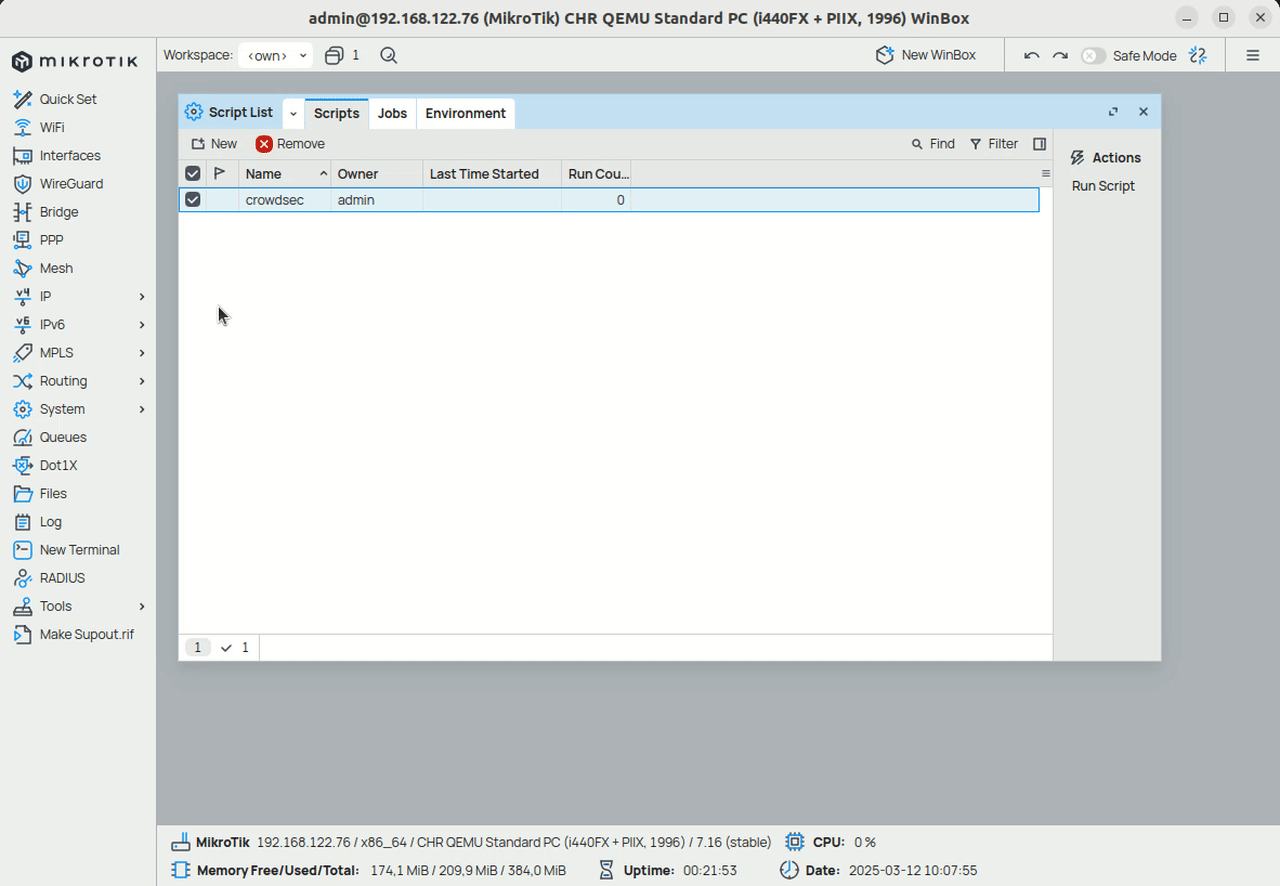
Task: Toggle the column panel layout icon
Action: click(1039, 144)
